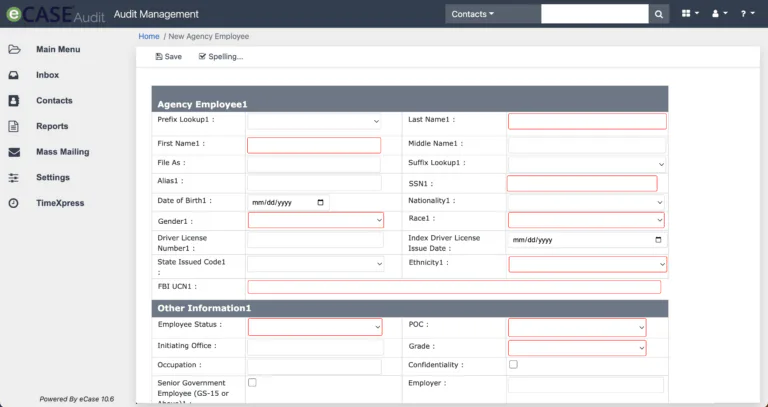Click the Other Information1 section header

pos(410,308)
